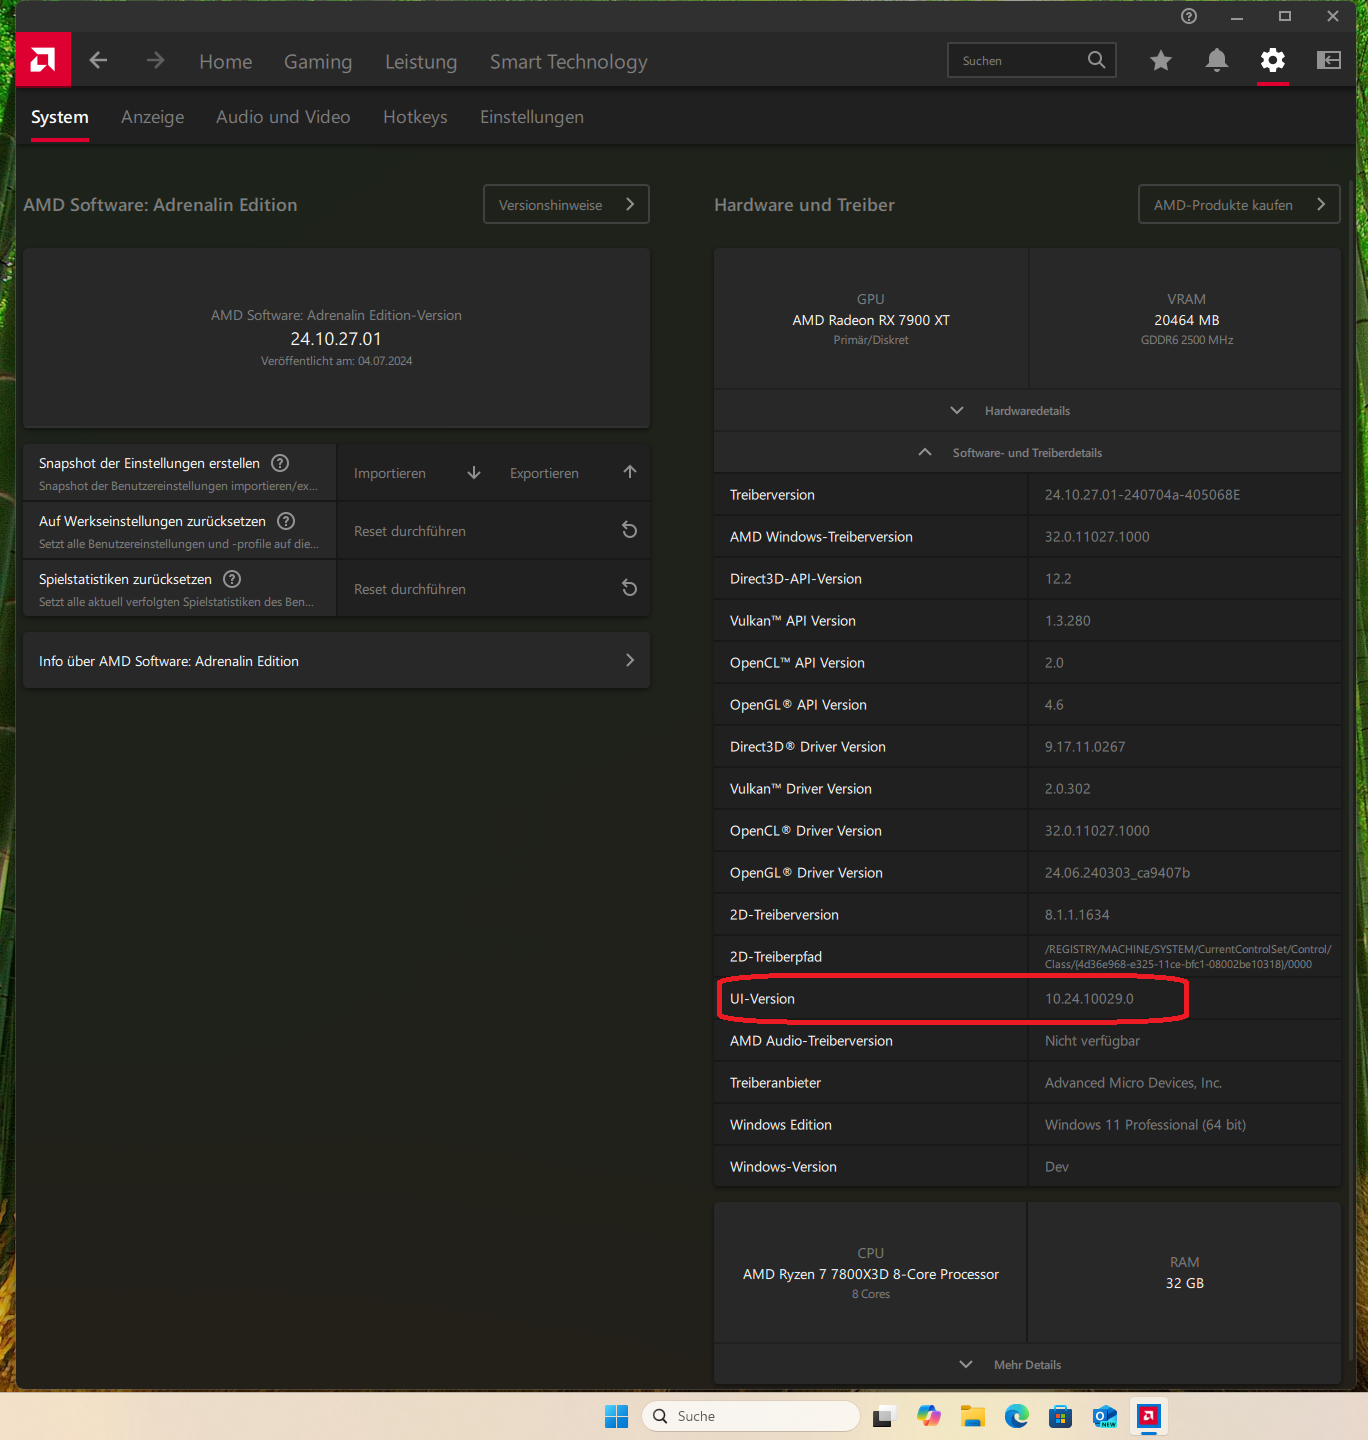Open the help question mark icon
The height and width of the screenshot is (1440, 1368).
pos(1188,16)
